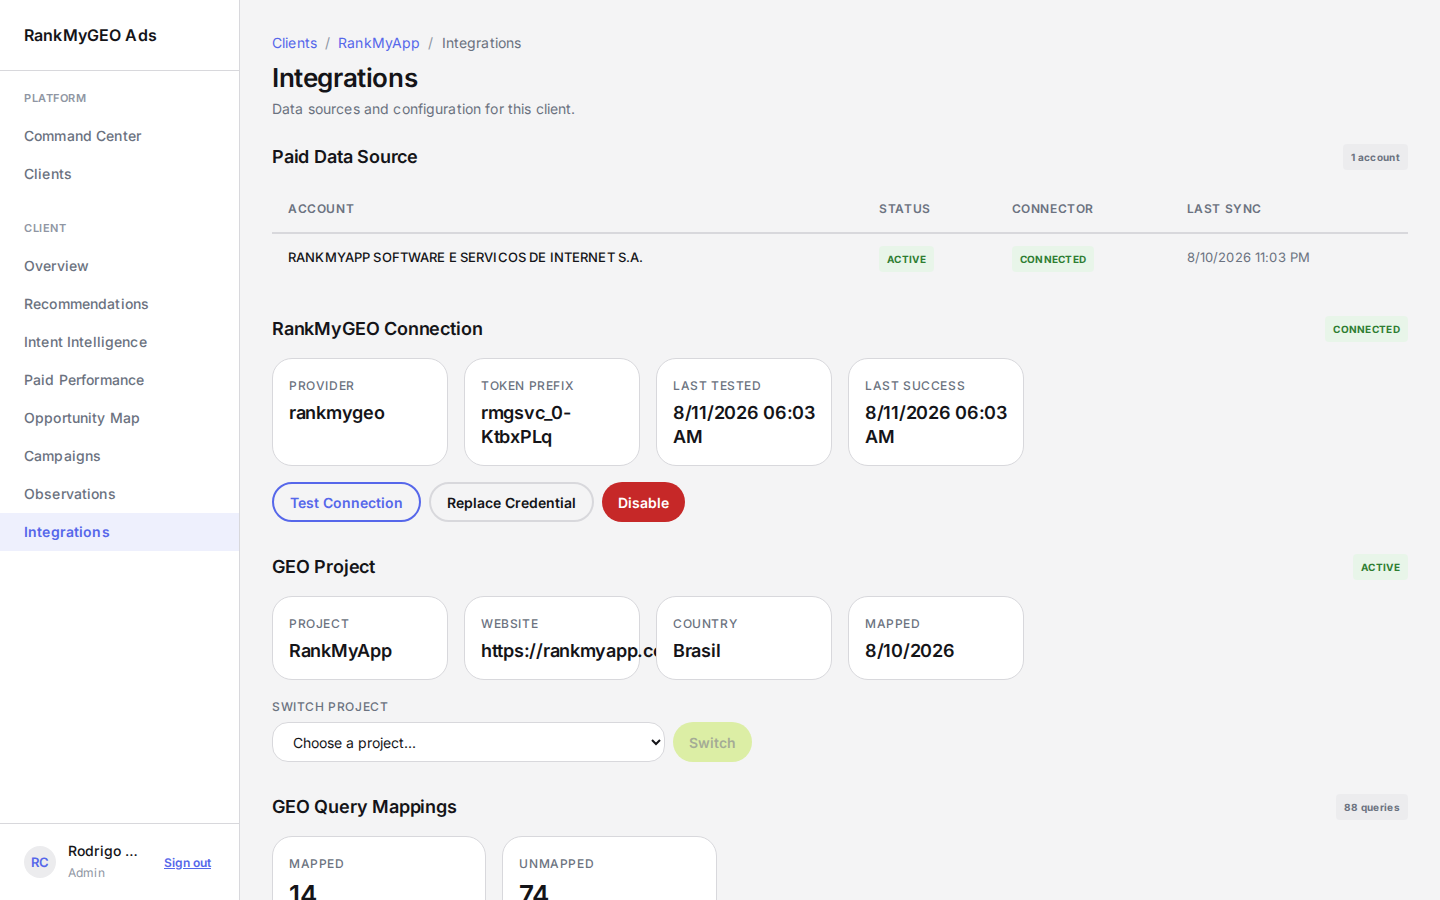
Task: Click the Country Brasil card
Action: (744, 638)
